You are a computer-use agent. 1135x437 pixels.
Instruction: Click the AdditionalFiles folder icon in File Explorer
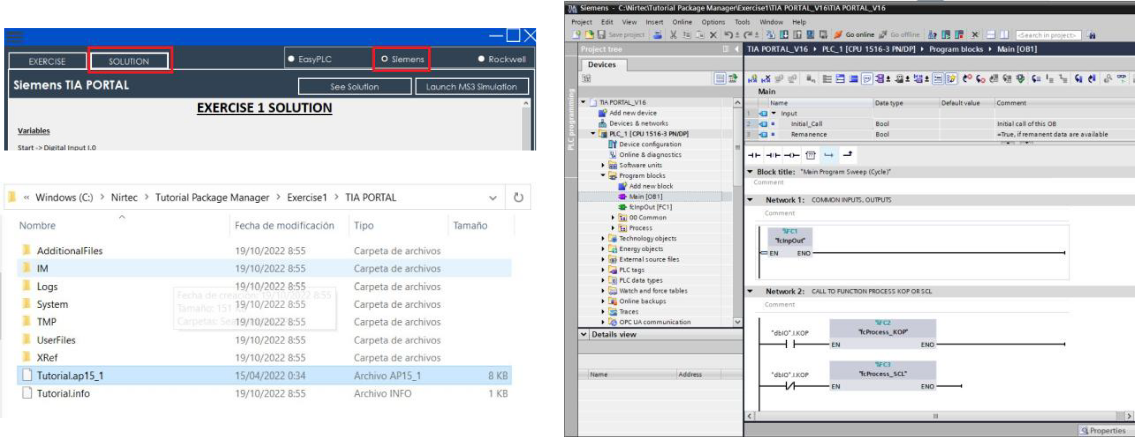click(x=27, y=250)
